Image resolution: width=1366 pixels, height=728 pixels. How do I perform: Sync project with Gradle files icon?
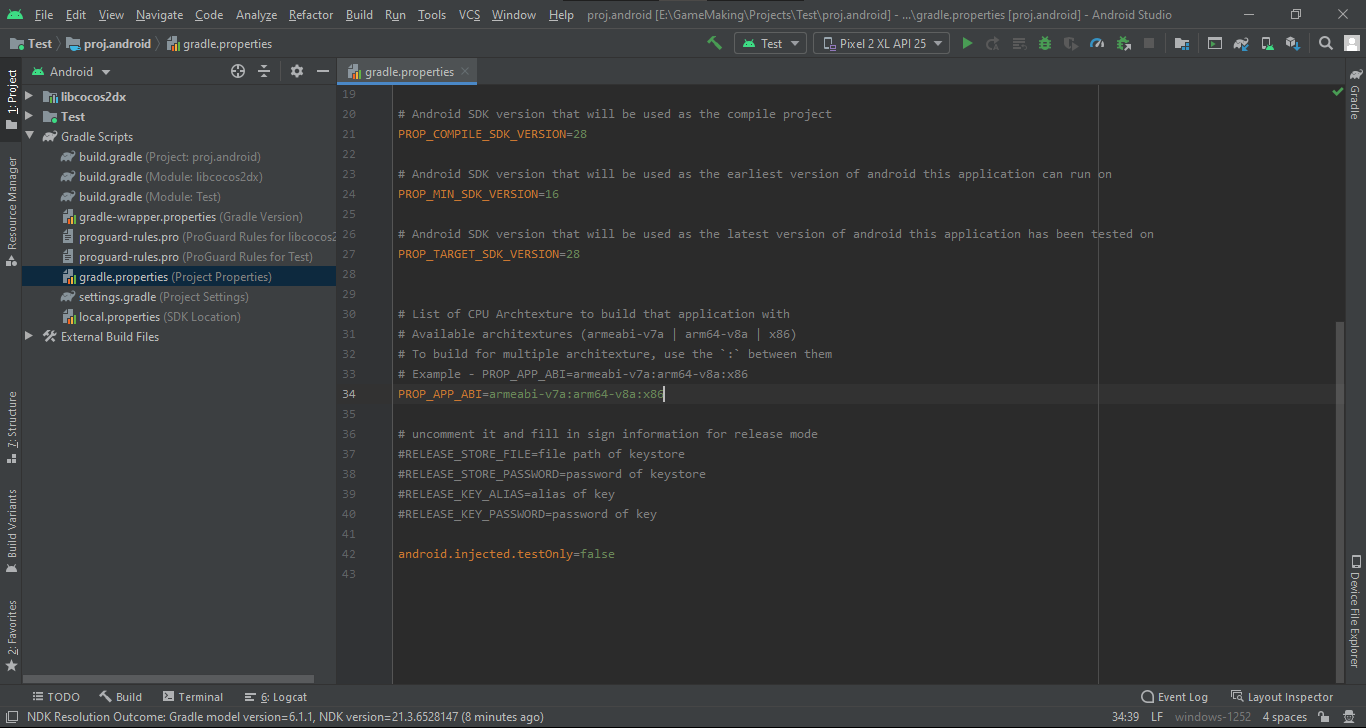pyautogui.click(x=1241, y=43)
